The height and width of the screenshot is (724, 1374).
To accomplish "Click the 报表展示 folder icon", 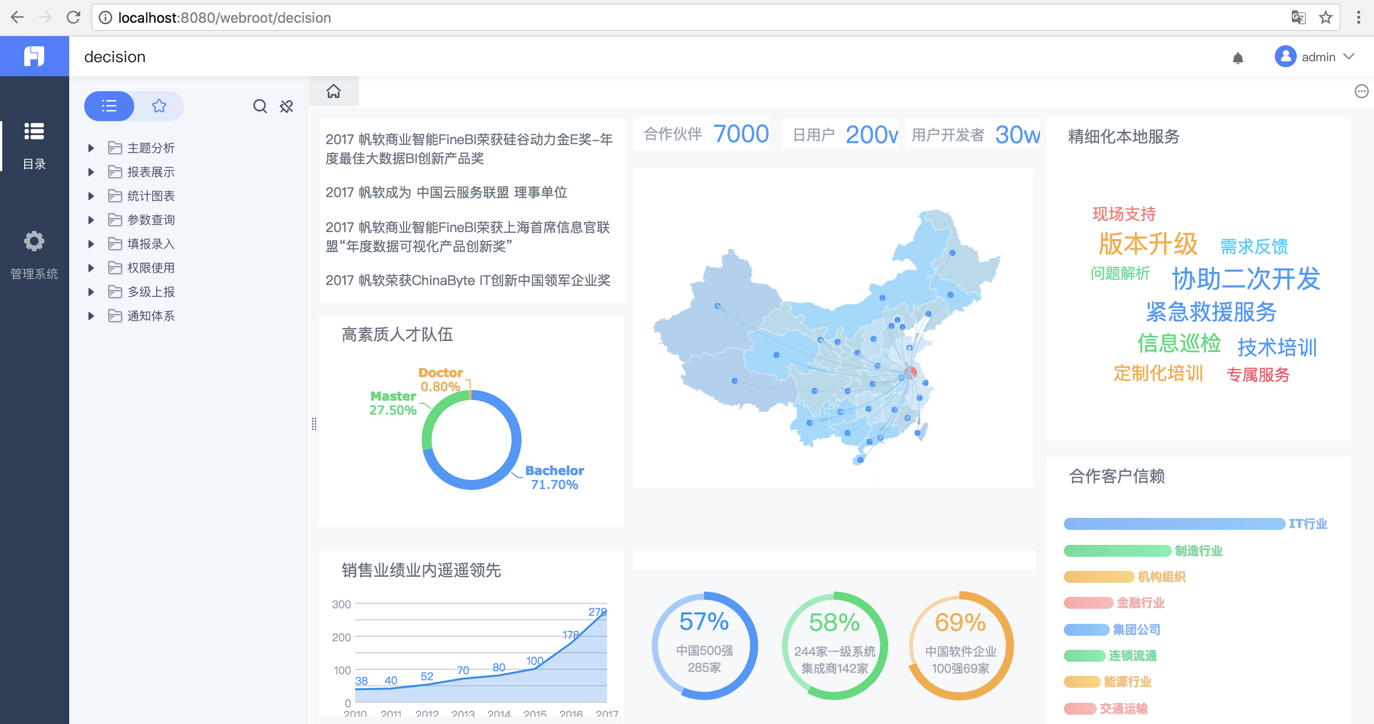I will click(115, 172).
